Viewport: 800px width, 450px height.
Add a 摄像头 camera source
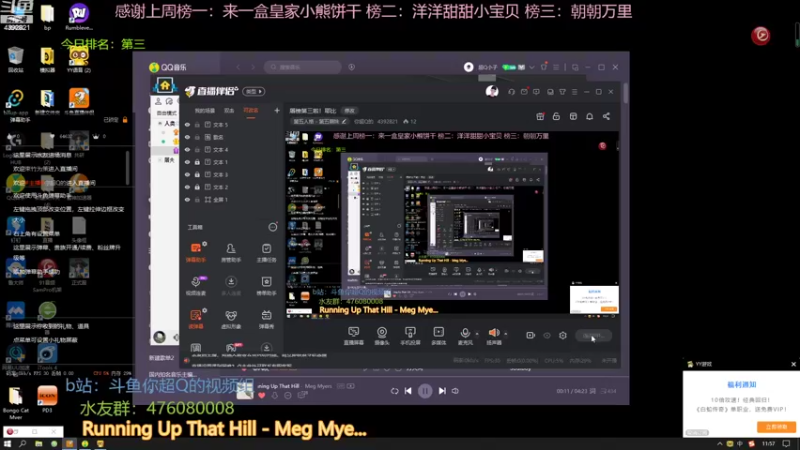pos(382,336)
